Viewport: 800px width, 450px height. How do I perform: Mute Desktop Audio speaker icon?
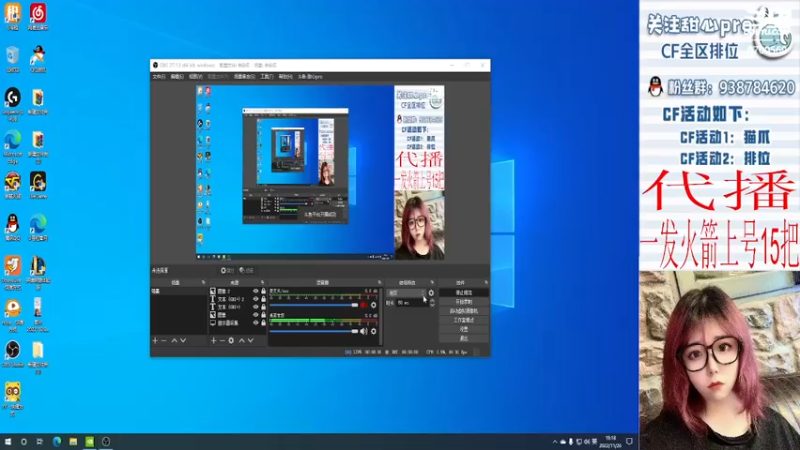(364, 331)
